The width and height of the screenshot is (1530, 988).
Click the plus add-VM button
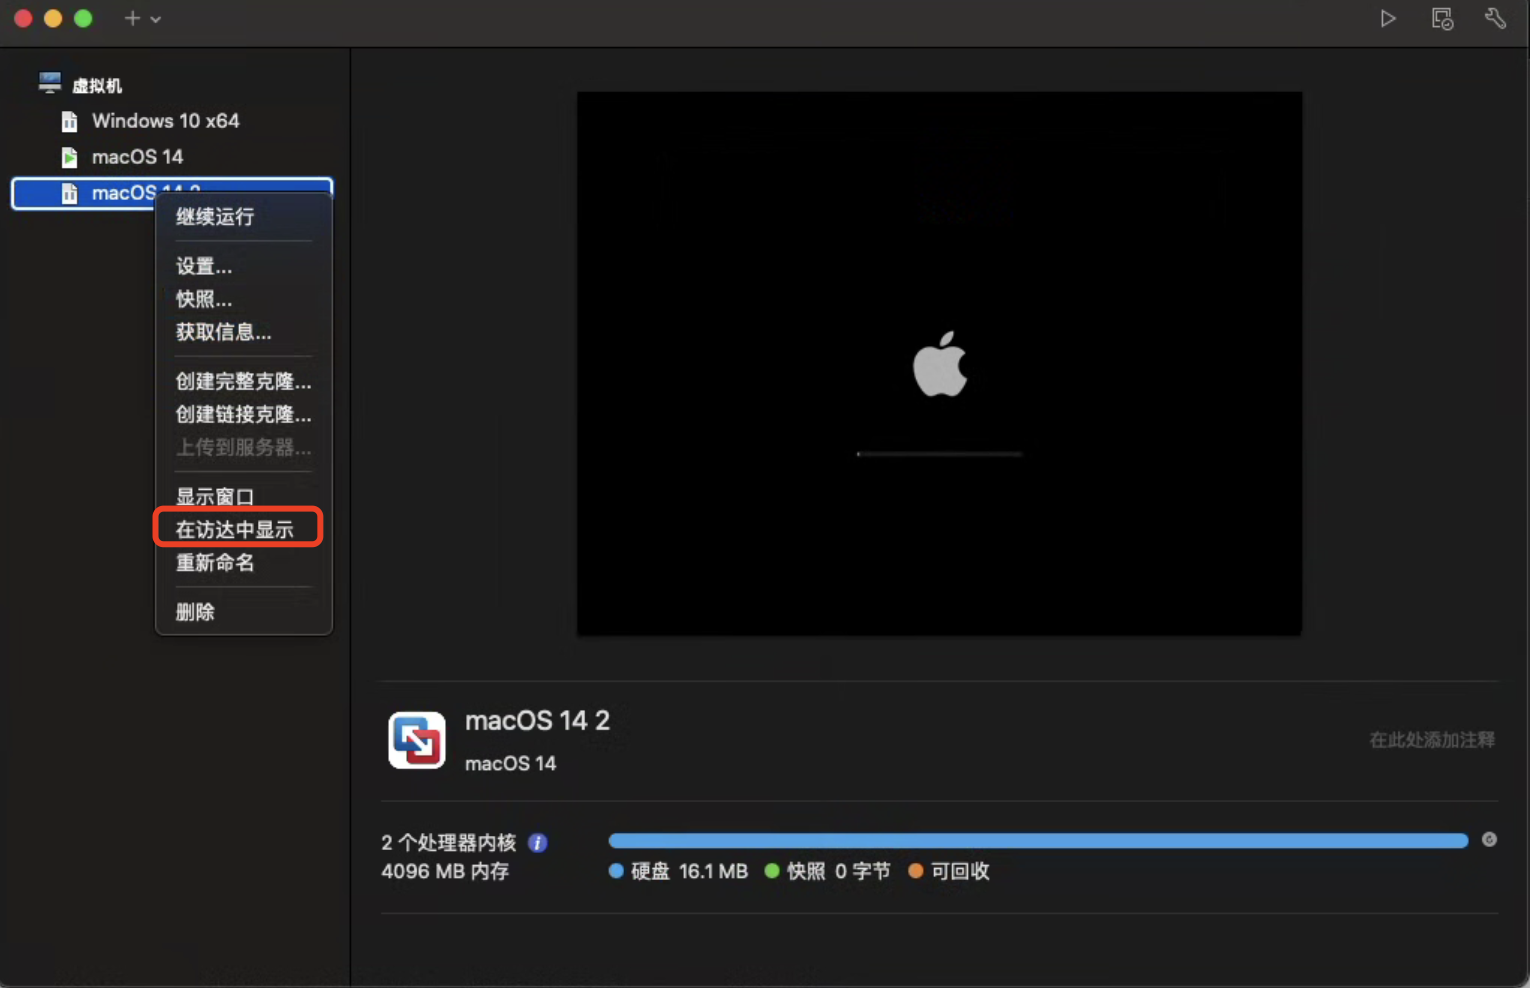coord(132,18)
